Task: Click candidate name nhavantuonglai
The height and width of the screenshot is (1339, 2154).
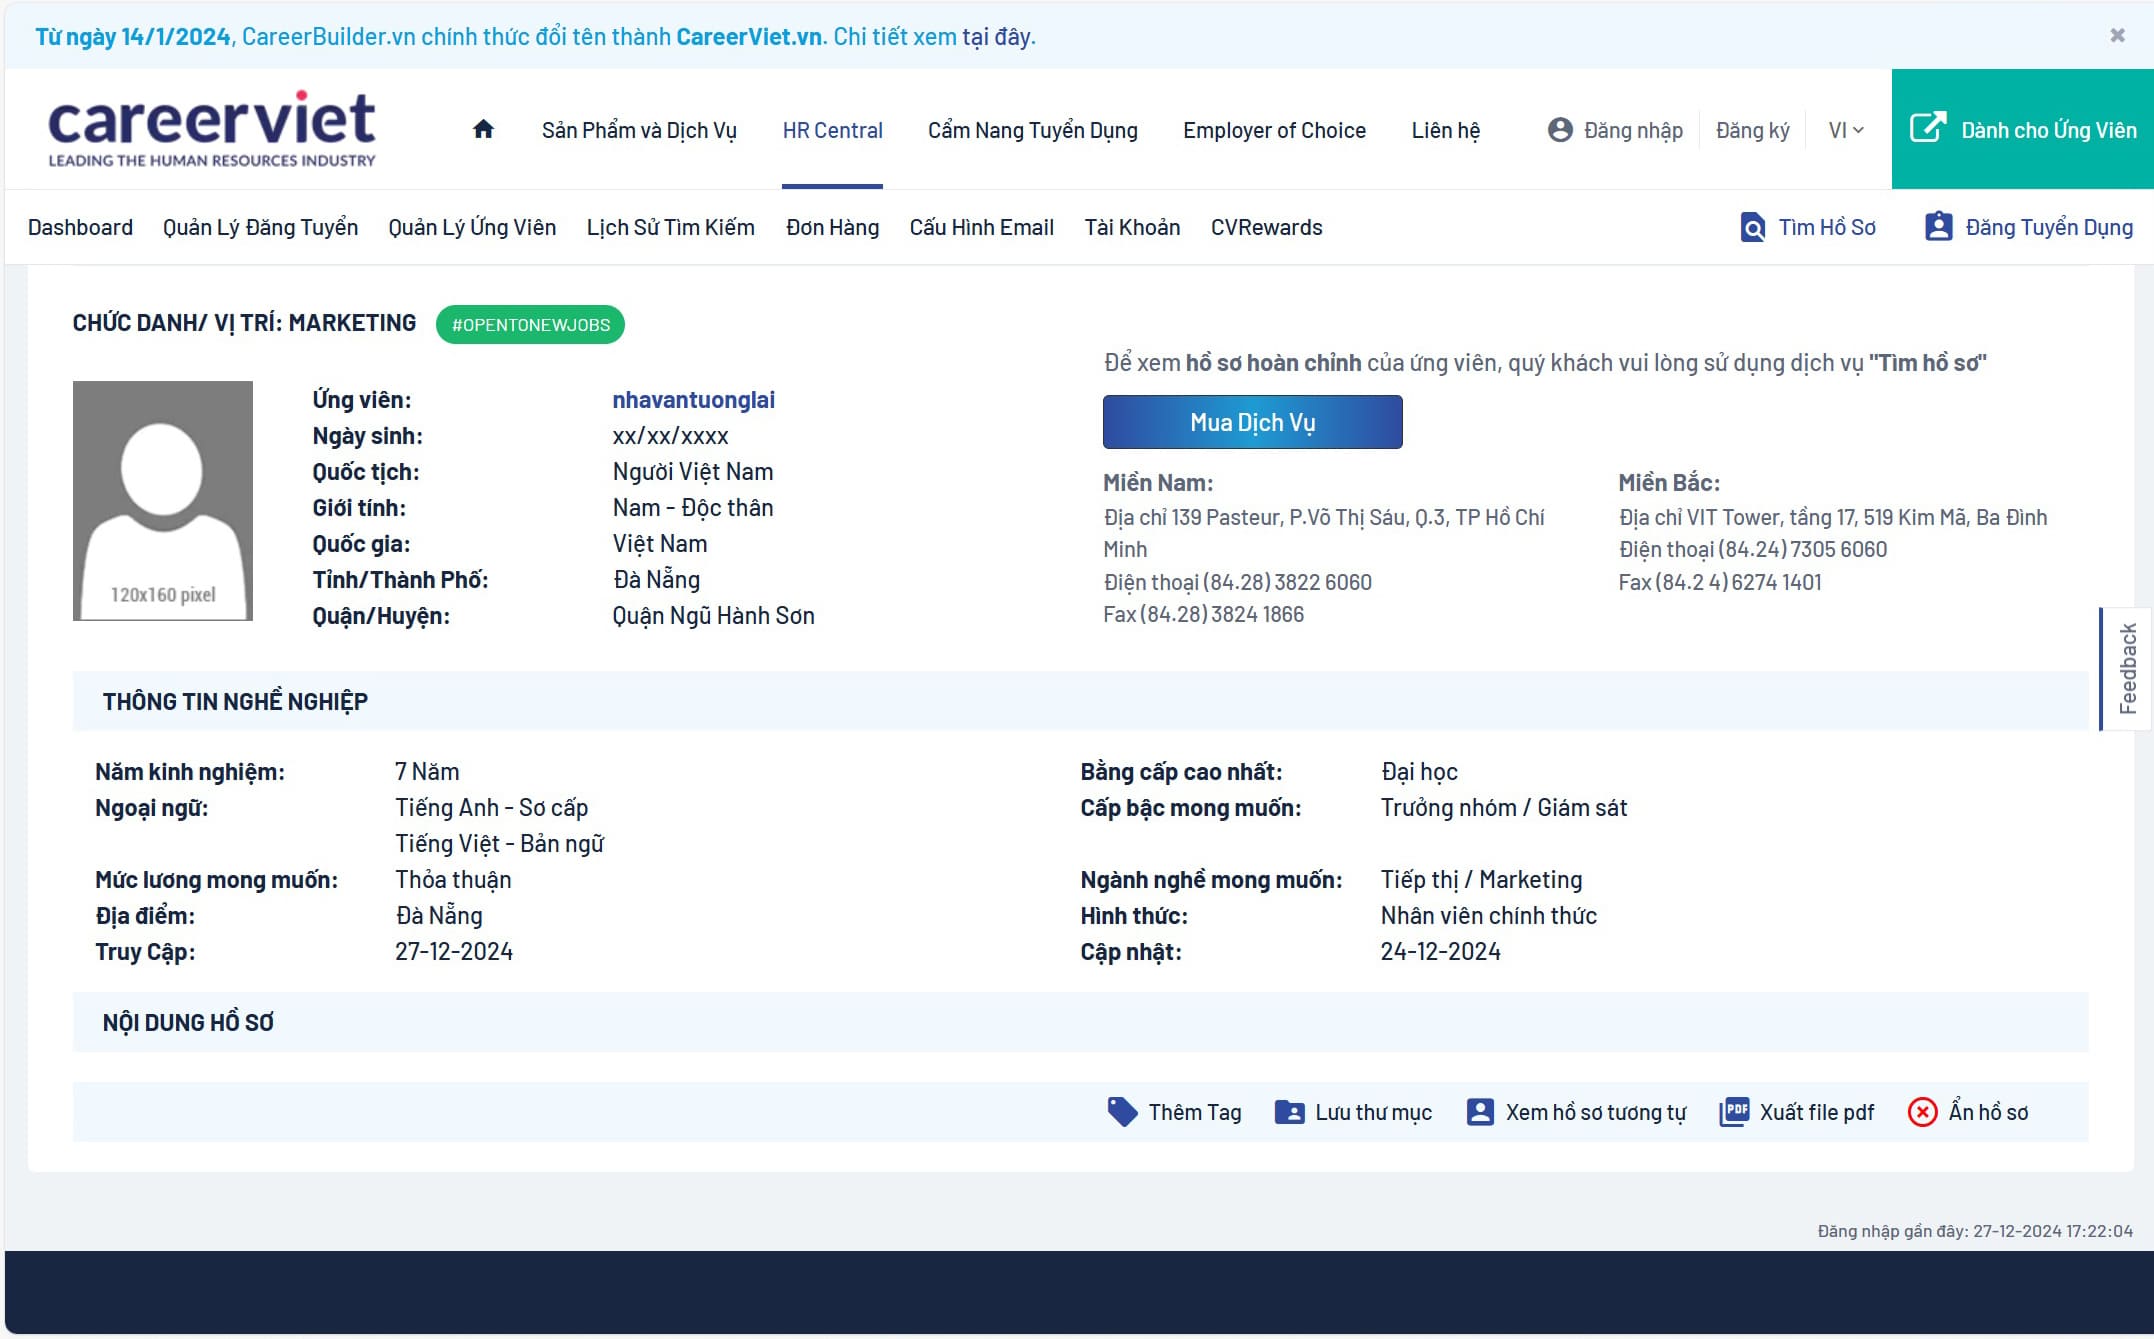Action: click(693, 400)
